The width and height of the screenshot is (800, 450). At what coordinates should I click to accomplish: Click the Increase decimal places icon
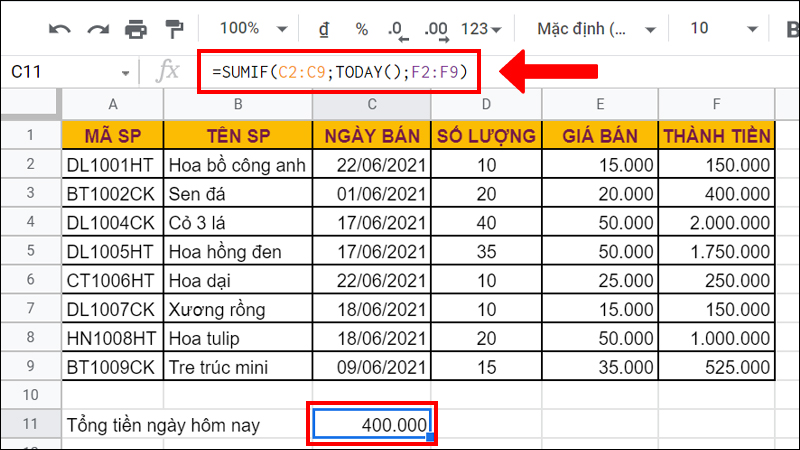coord(436,28)
